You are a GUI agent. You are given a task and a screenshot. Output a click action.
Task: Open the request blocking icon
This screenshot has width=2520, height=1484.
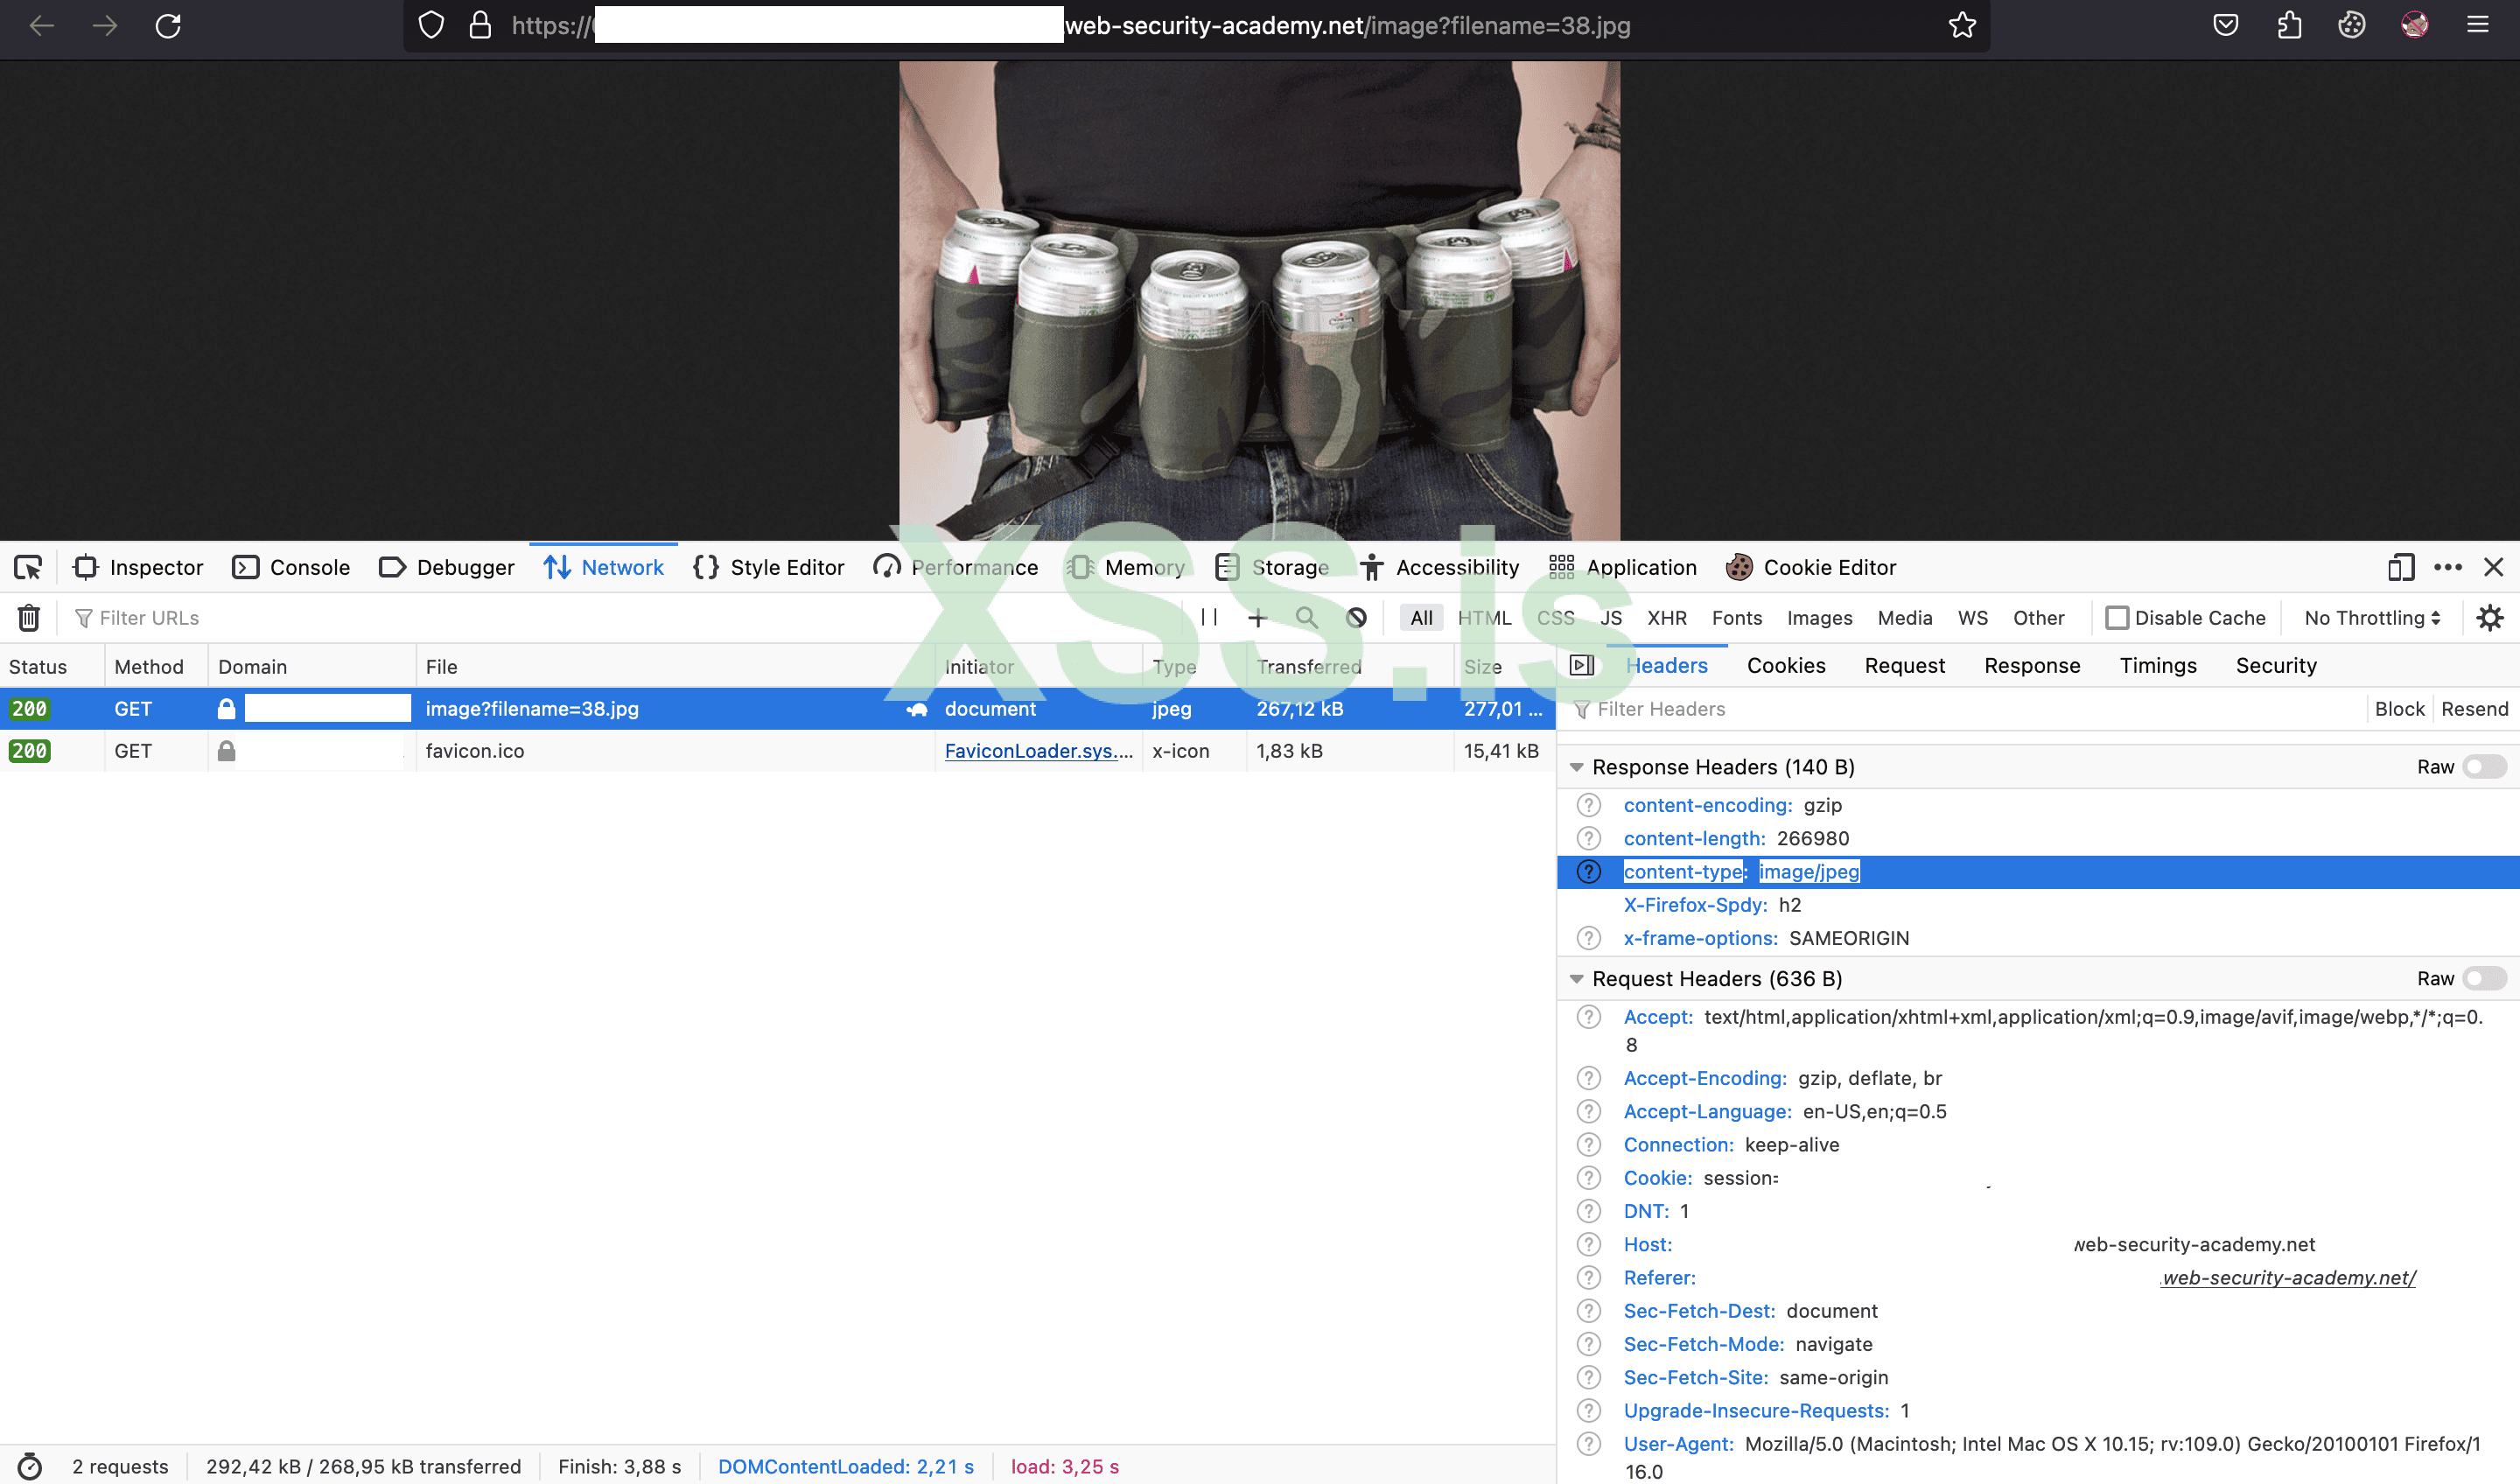pos(1356,617)
